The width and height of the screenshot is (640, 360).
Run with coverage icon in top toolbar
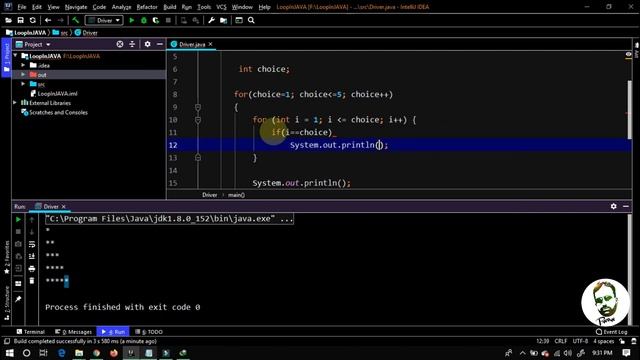pos(156,20)
